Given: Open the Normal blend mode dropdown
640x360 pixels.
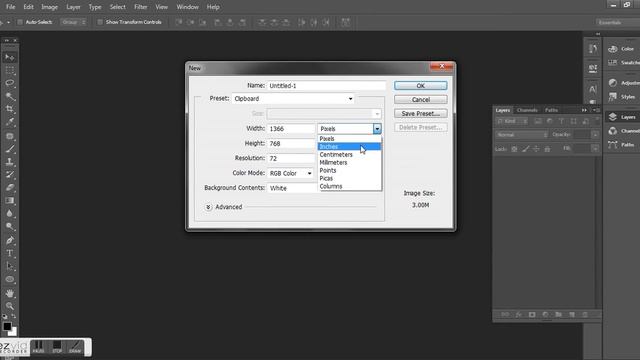Looking at the screenshot, I should point(522,135).
